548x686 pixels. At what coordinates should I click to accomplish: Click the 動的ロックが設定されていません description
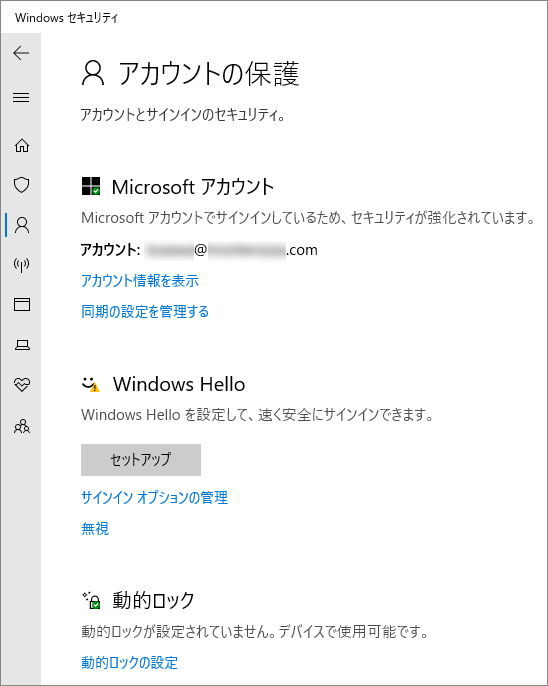255,631
